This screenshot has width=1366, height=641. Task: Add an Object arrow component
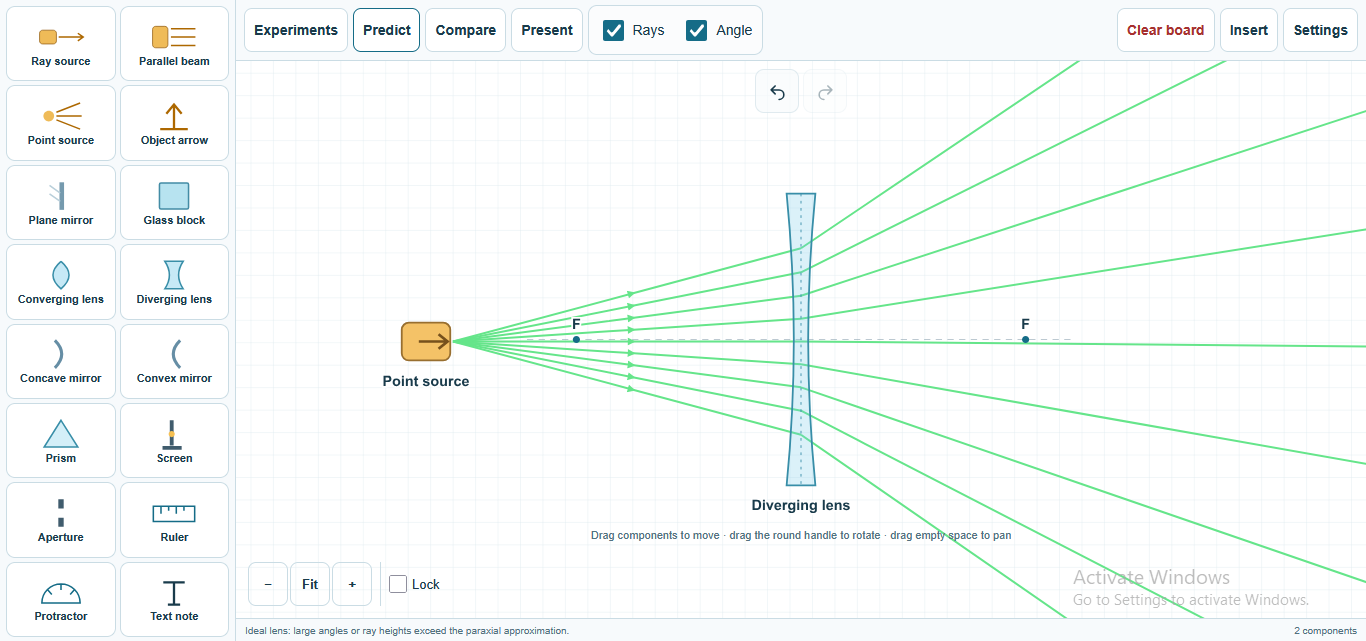point(174,123)
